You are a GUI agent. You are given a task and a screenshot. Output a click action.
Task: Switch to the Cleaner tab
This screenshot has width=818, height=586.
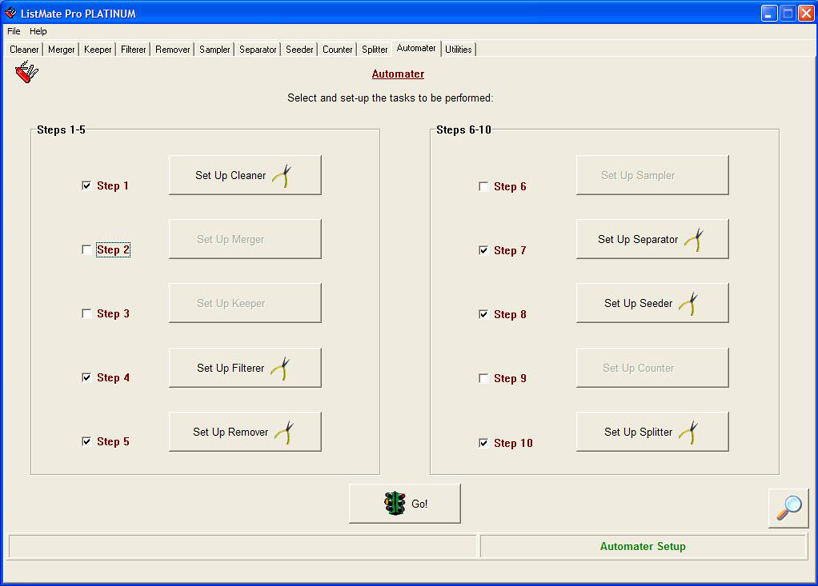pyautogui.click(x=24, y=49)
